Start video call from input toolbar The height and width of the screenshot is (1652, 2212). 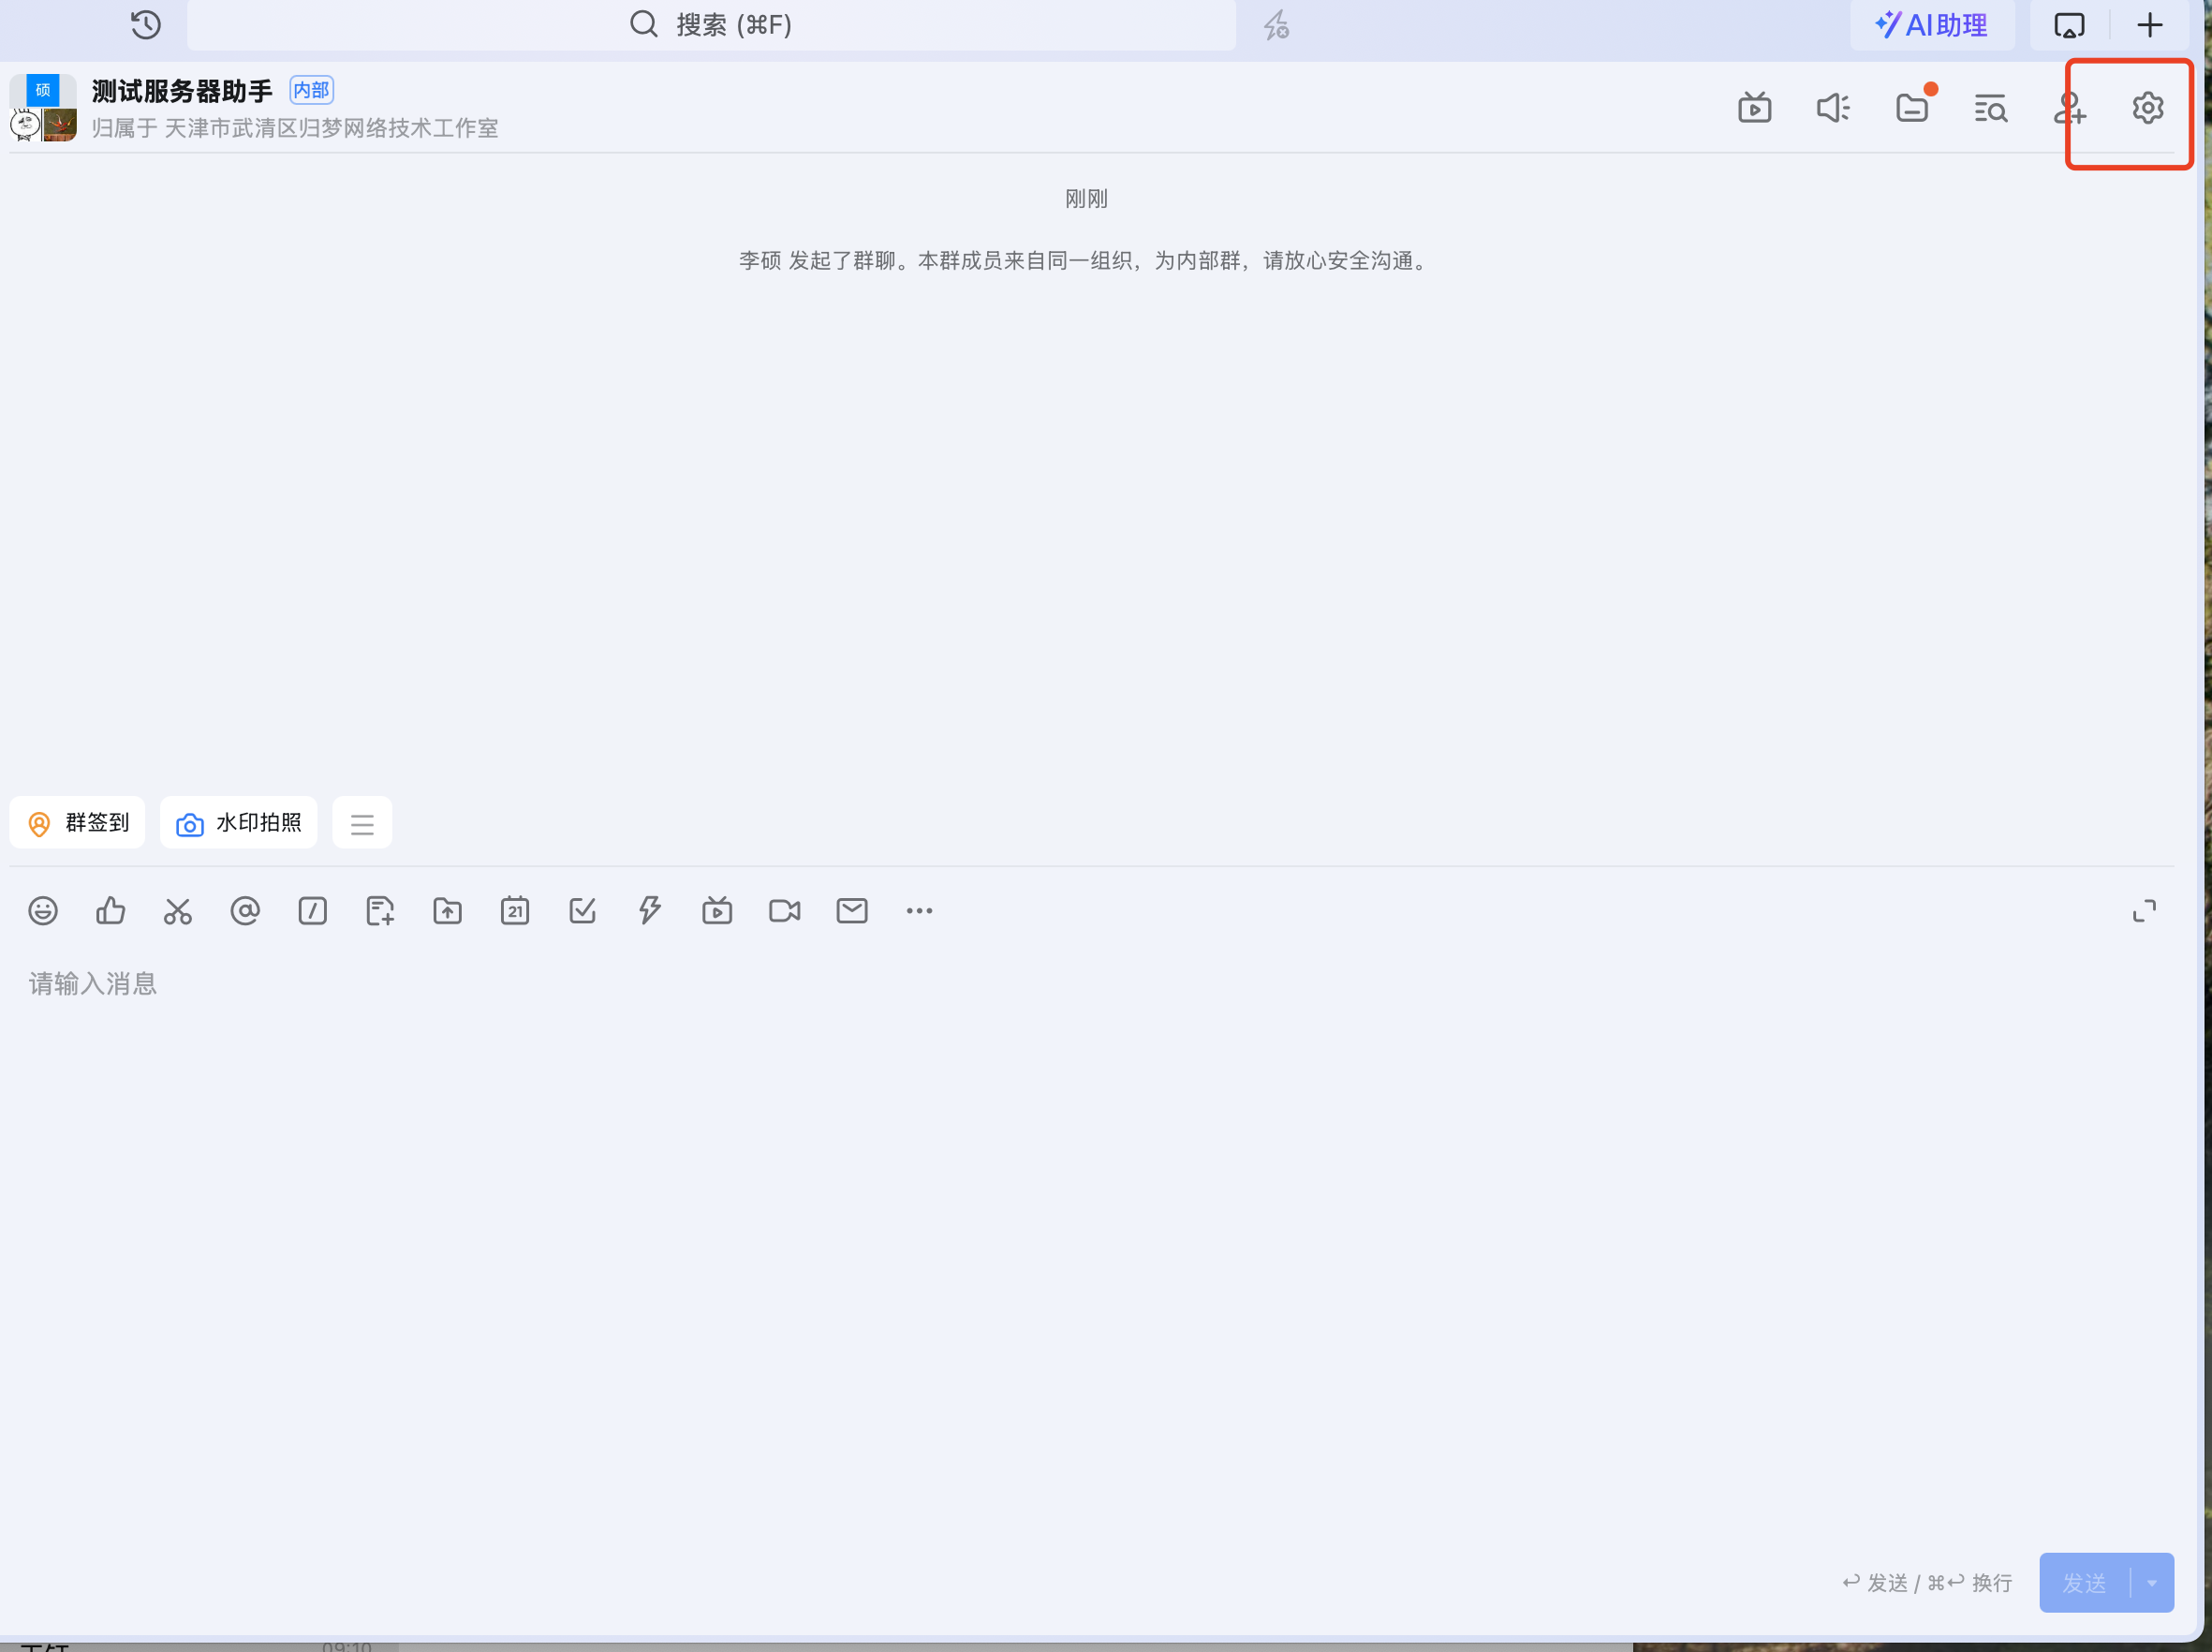tap(785, 911)
